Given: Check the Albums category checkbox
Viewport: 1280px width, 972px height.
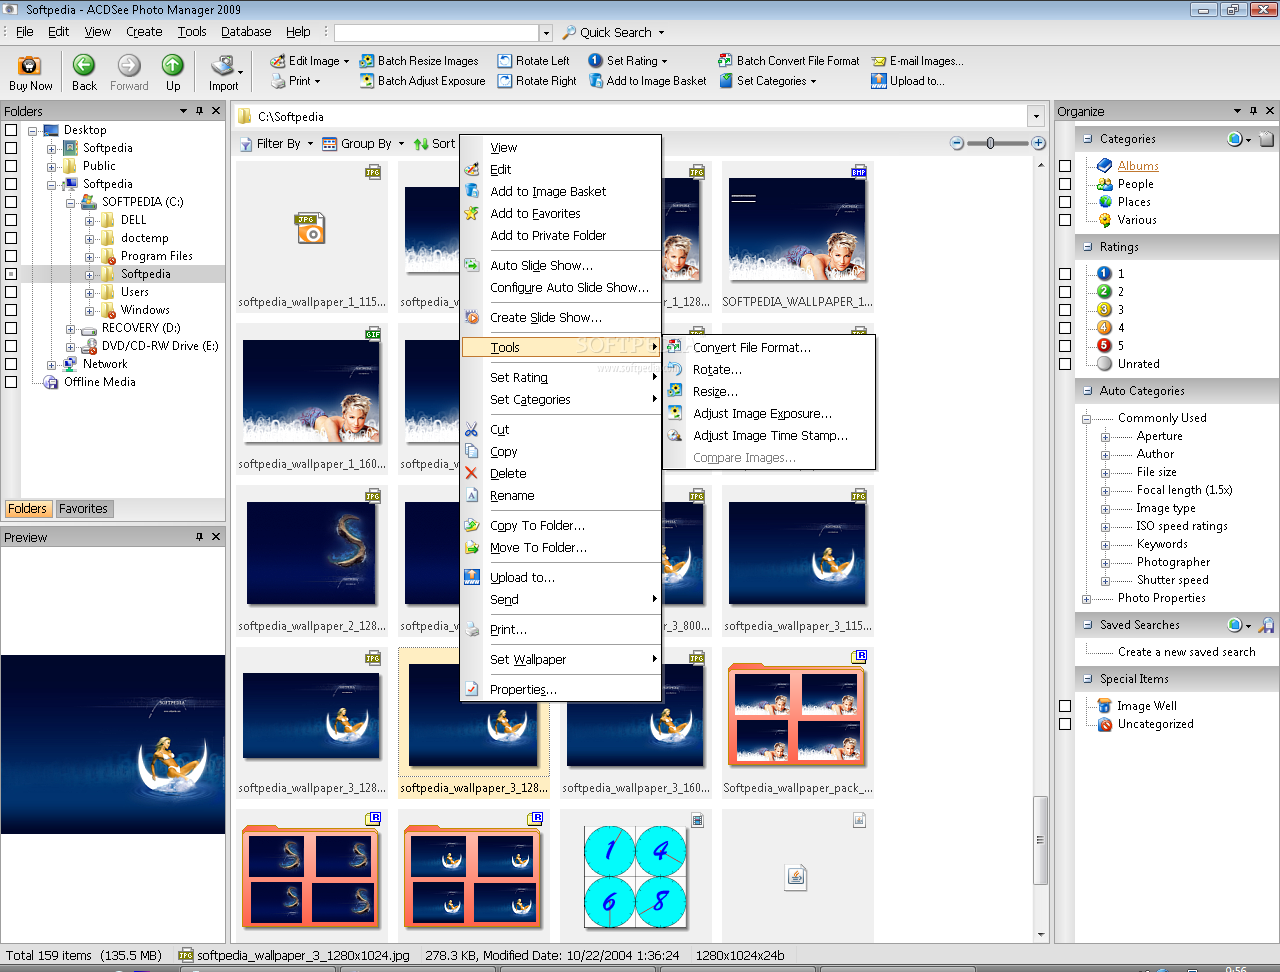Looking at the screenshot, I should [x=1065, y=166].
